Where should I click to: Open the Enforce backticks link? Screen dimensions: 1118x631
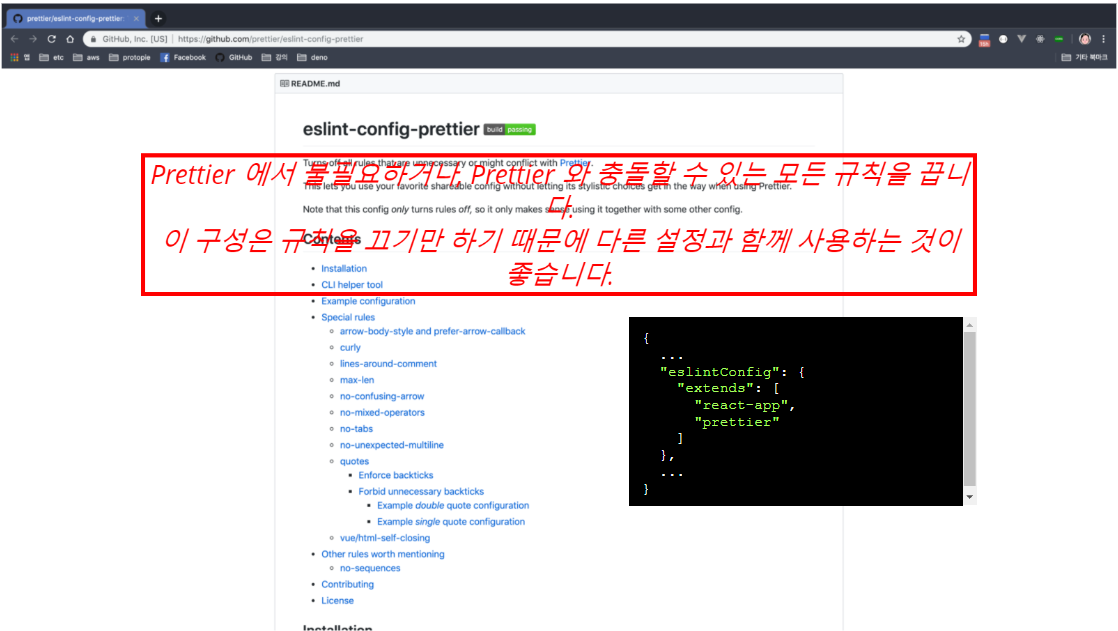click(x=396, y=475)
